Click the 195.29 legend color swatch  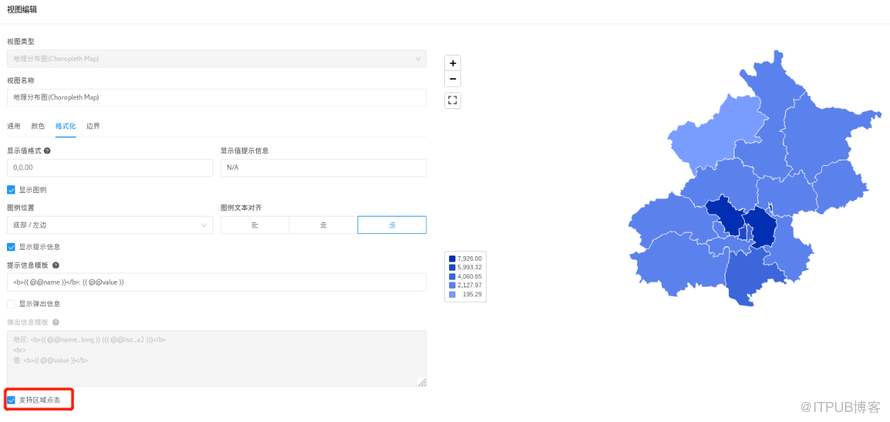click(452, 294)
